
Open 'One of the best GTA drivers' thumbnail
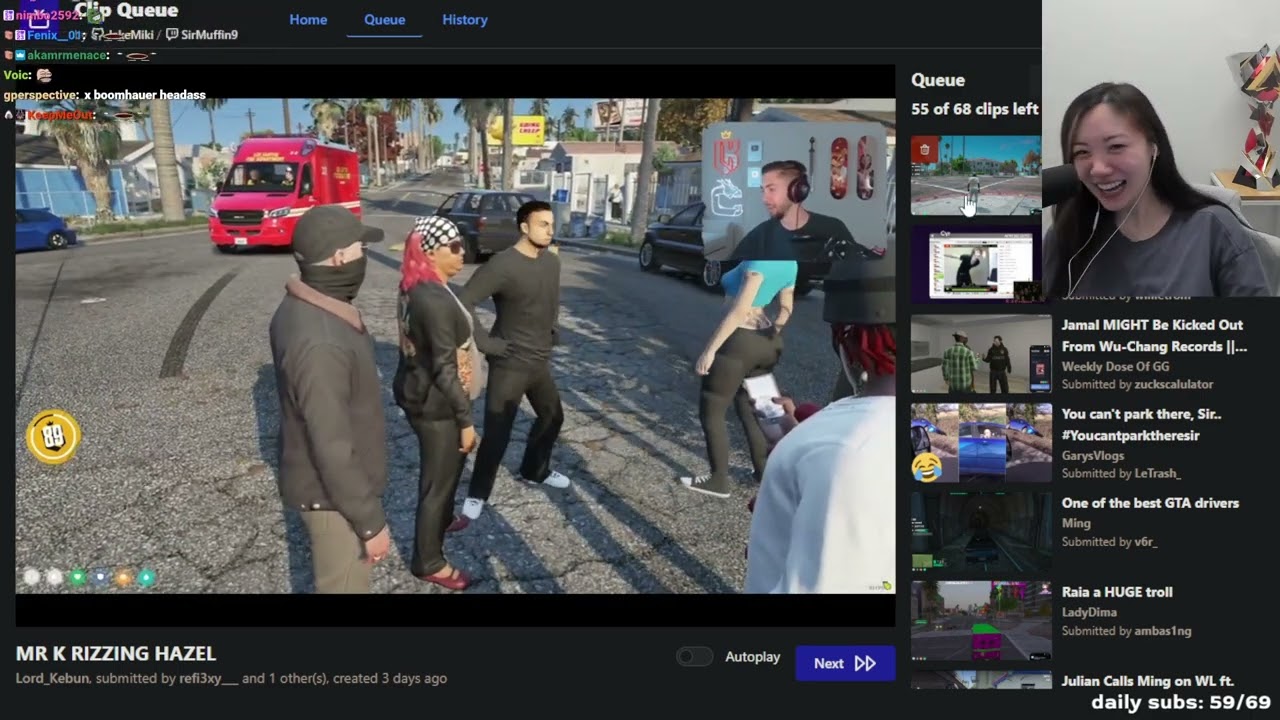click(x=981, y=532)
